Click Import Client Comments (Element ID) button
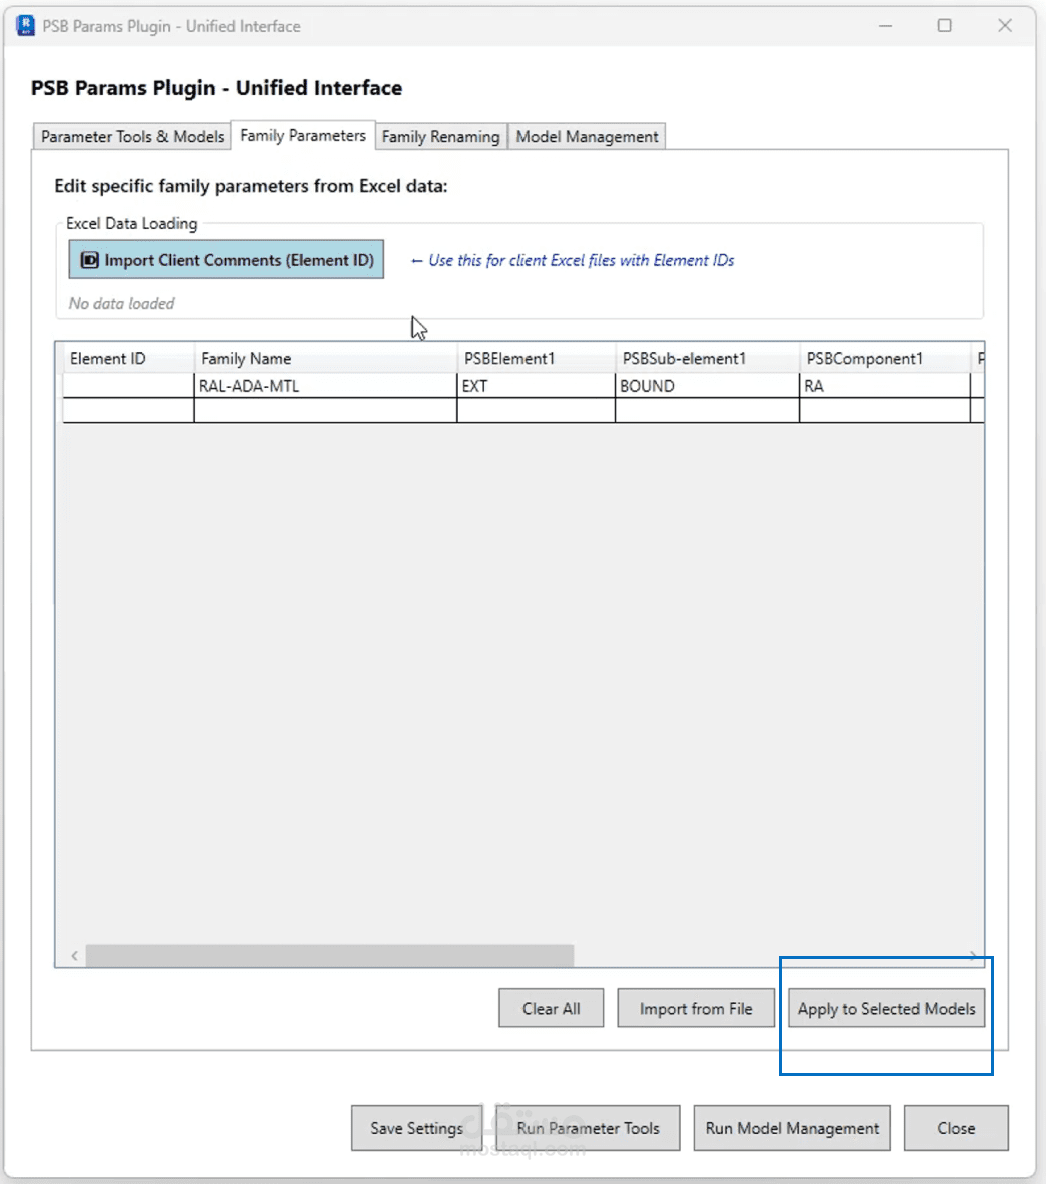The width and height of the screenshot is (1046, 1184). (x=227, y=260)
